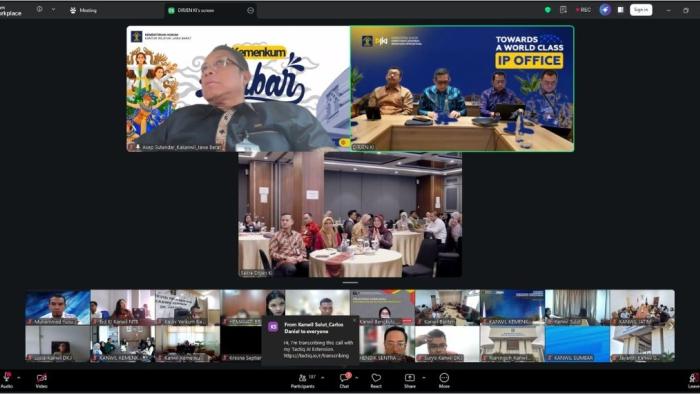The width and height of the screenshot is (700, 394).
Task: Click the Zoom Workplace logo
Action: coord(11,11)
